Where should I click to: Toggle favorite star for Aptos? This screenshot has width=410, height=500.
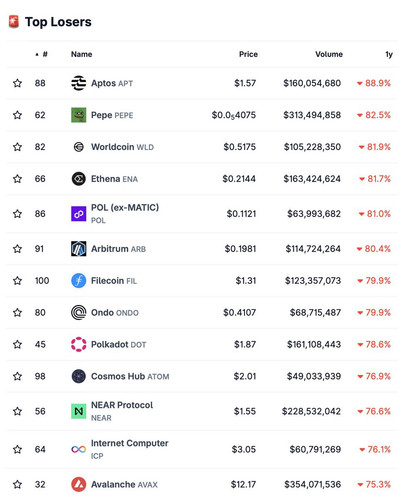tap(17, 83)
